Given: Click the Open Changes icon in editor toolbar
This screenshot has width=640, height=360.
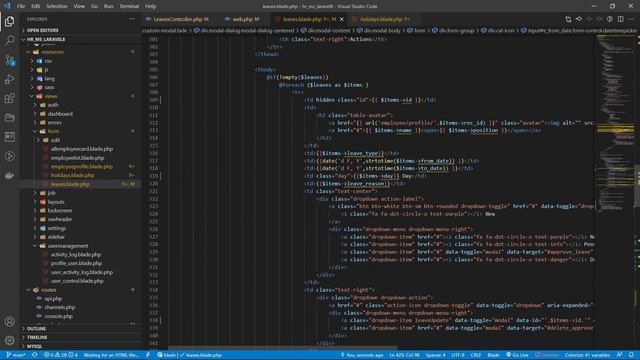Looking at the screenshot, I should click(568, 19).
